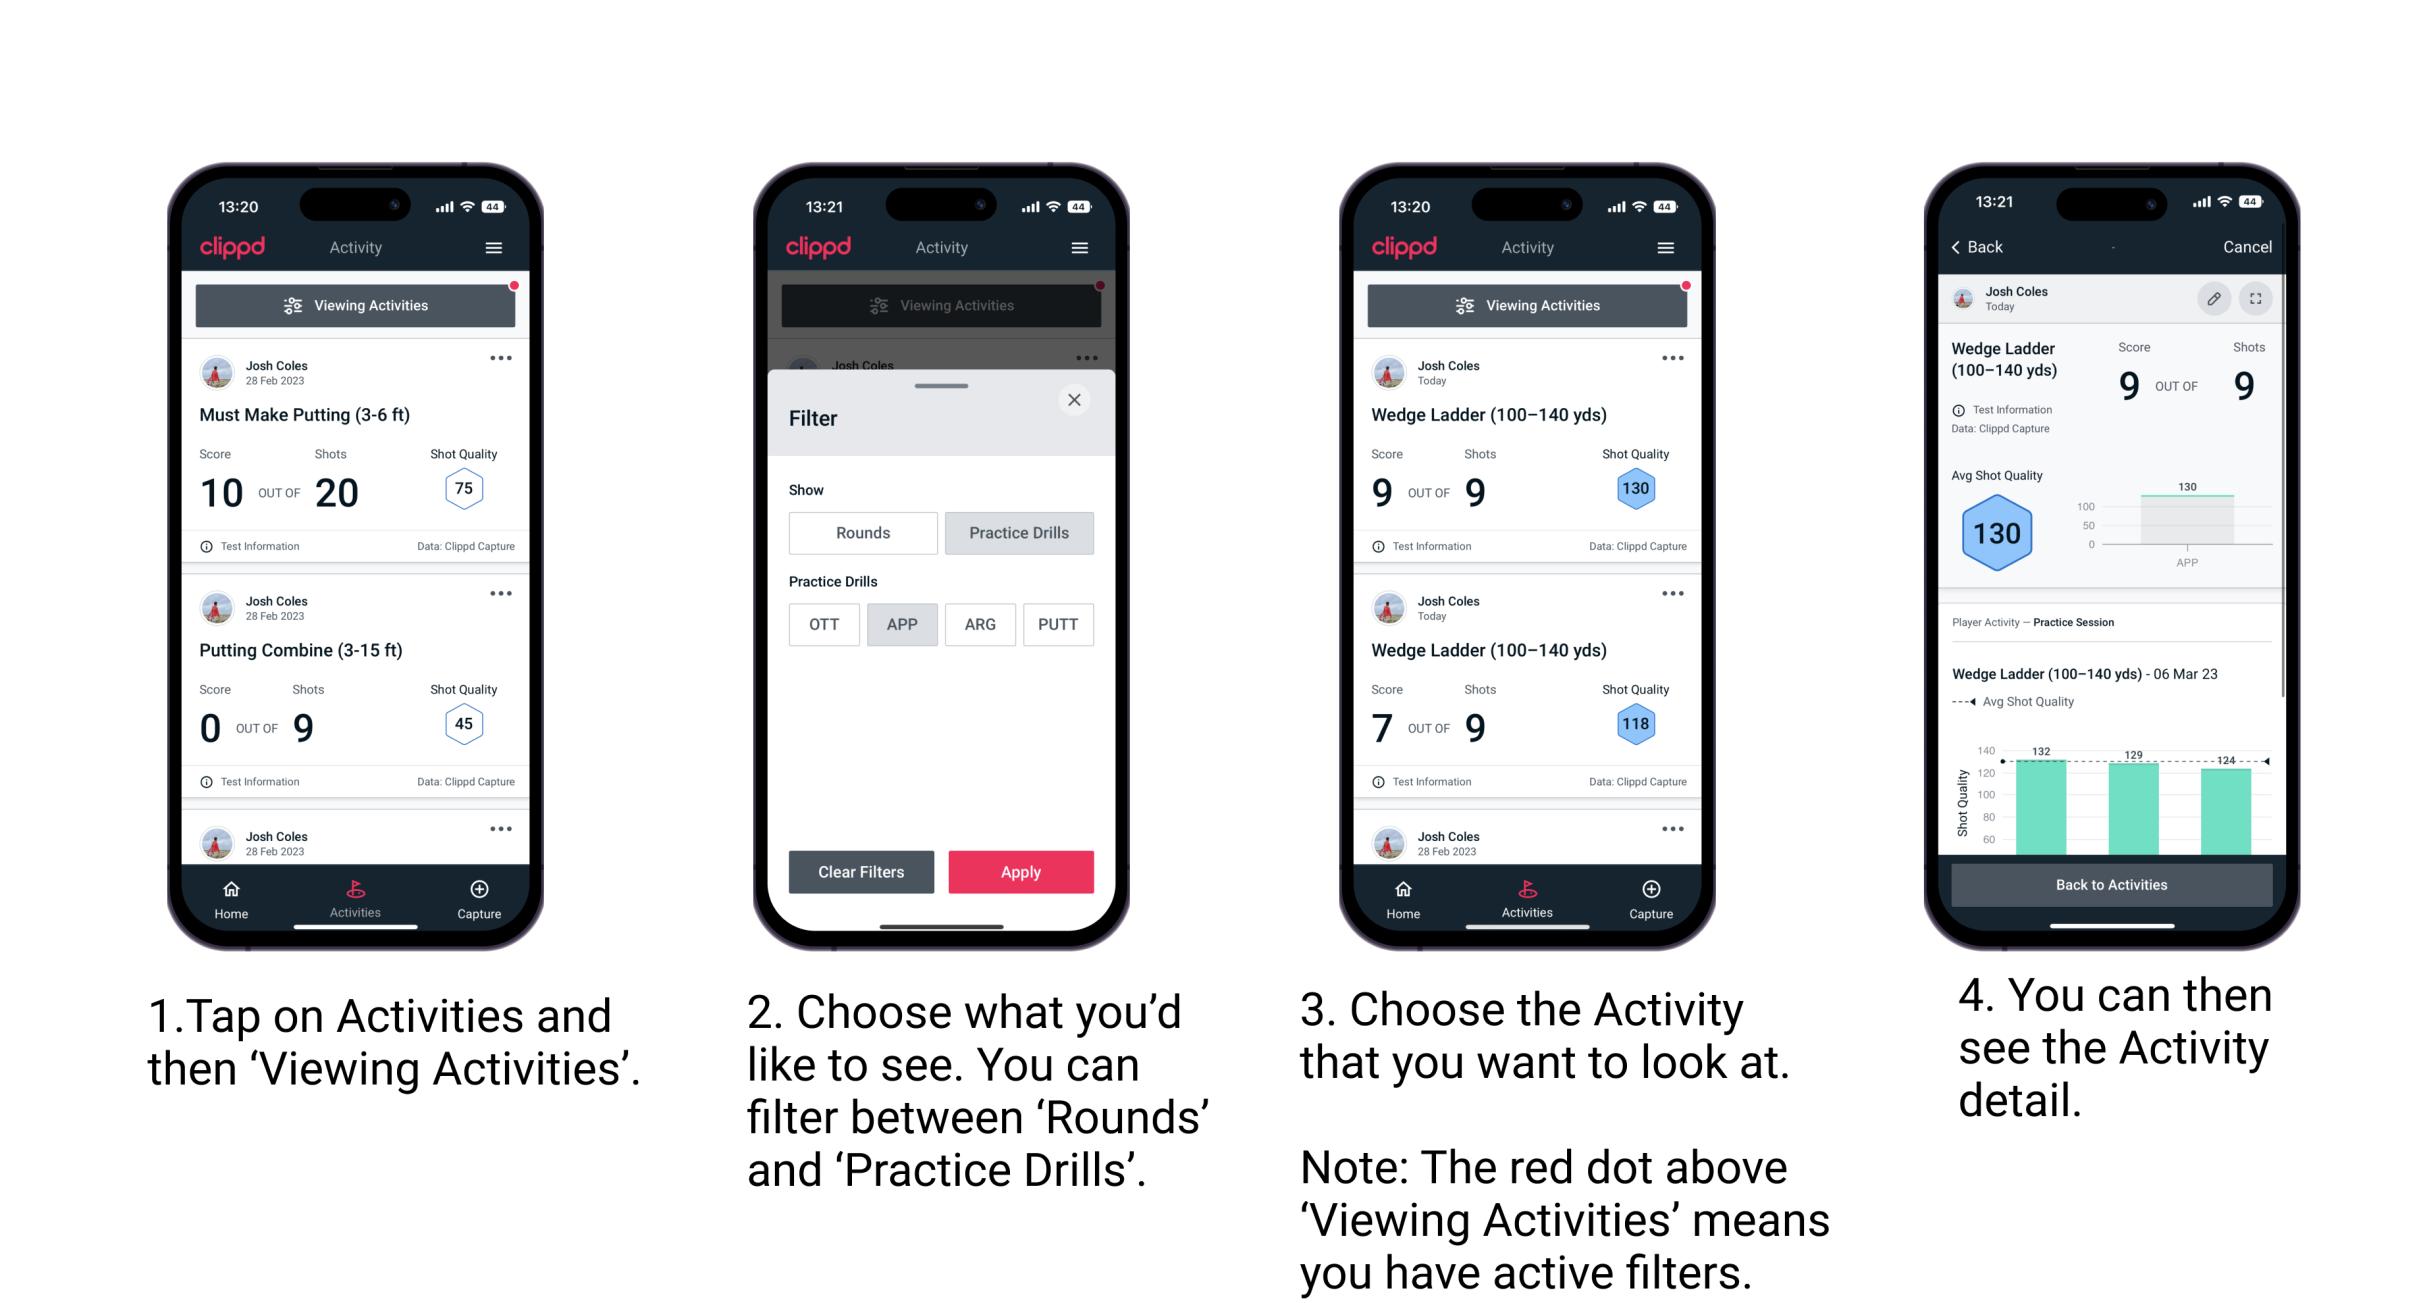Image resolution: width=2423 pixels, height=1303 pixels.
Task: Open the ARG practice drill filter
Action: pyautogui.click(x=980, y=624)
